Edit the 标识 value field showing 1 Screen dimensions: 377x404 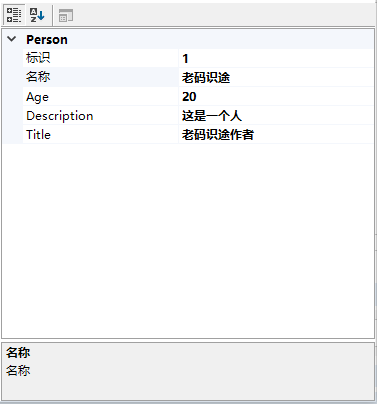[276, 58]
